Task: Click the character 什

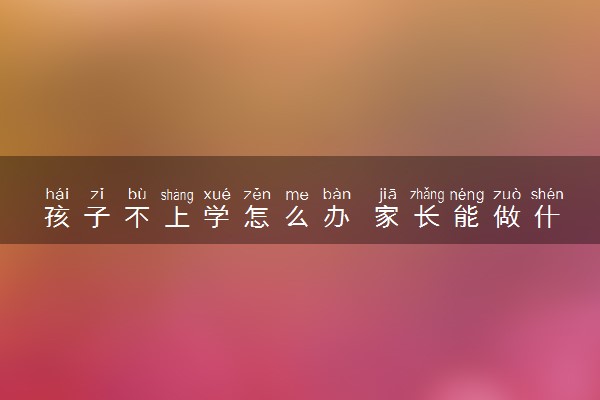Action: click(547, 217)
